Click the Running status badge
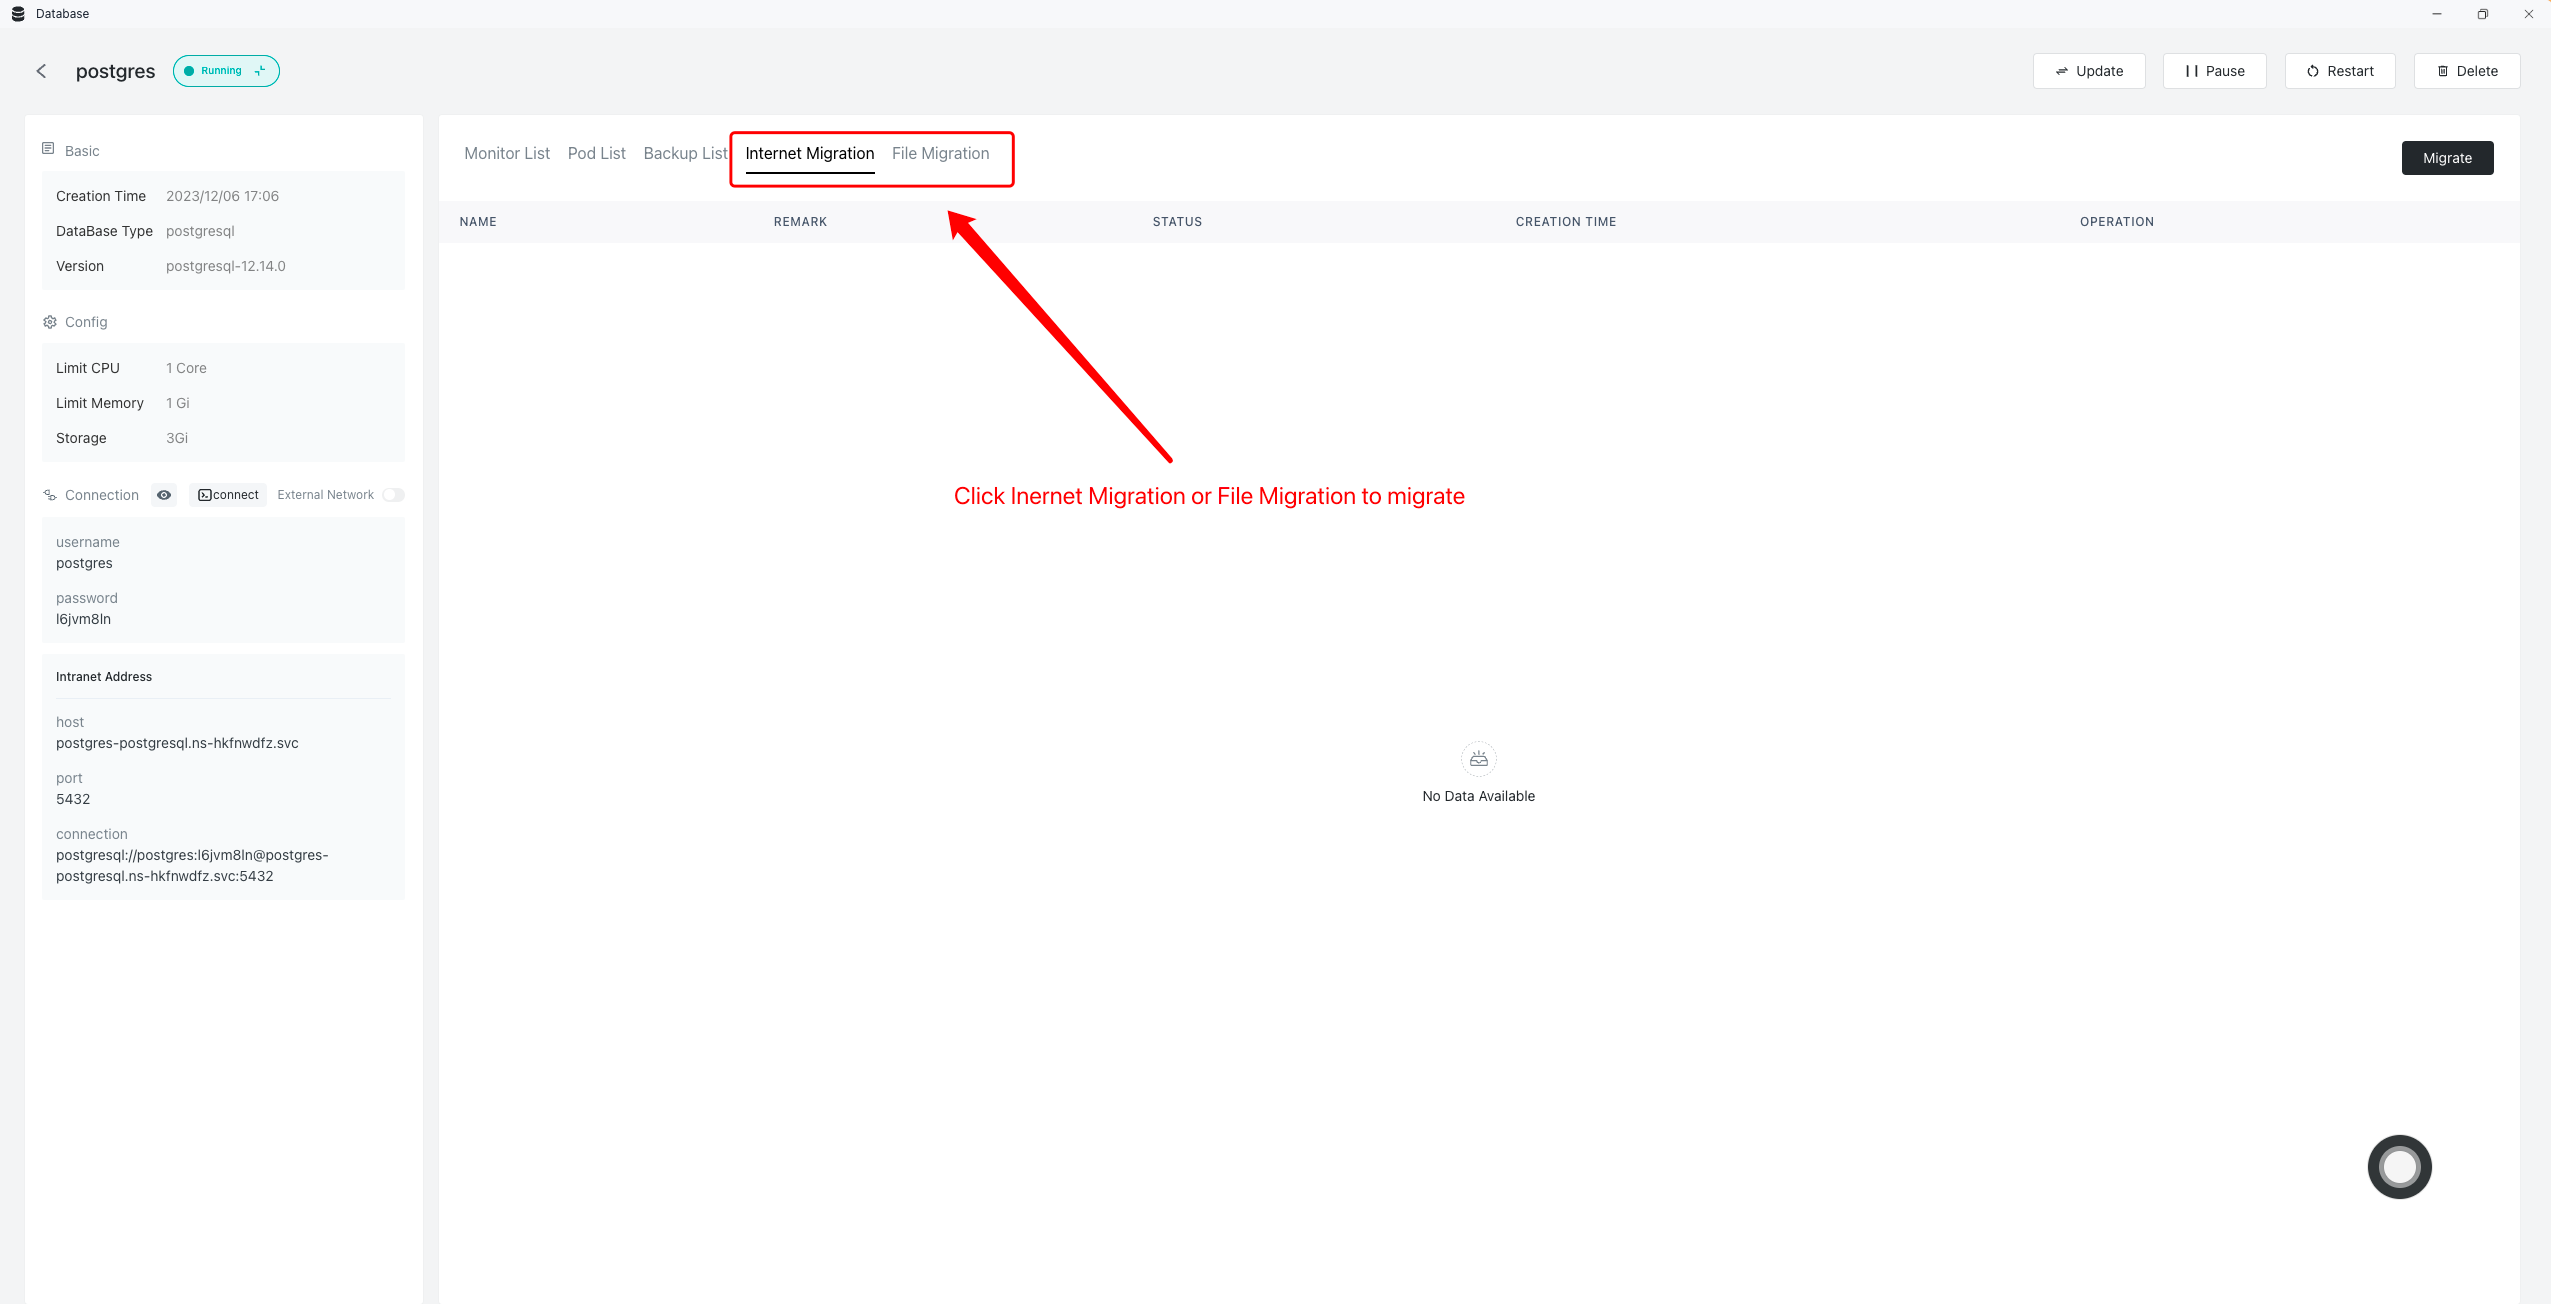Screen dimensions: 2551x1304 [220, 71]
